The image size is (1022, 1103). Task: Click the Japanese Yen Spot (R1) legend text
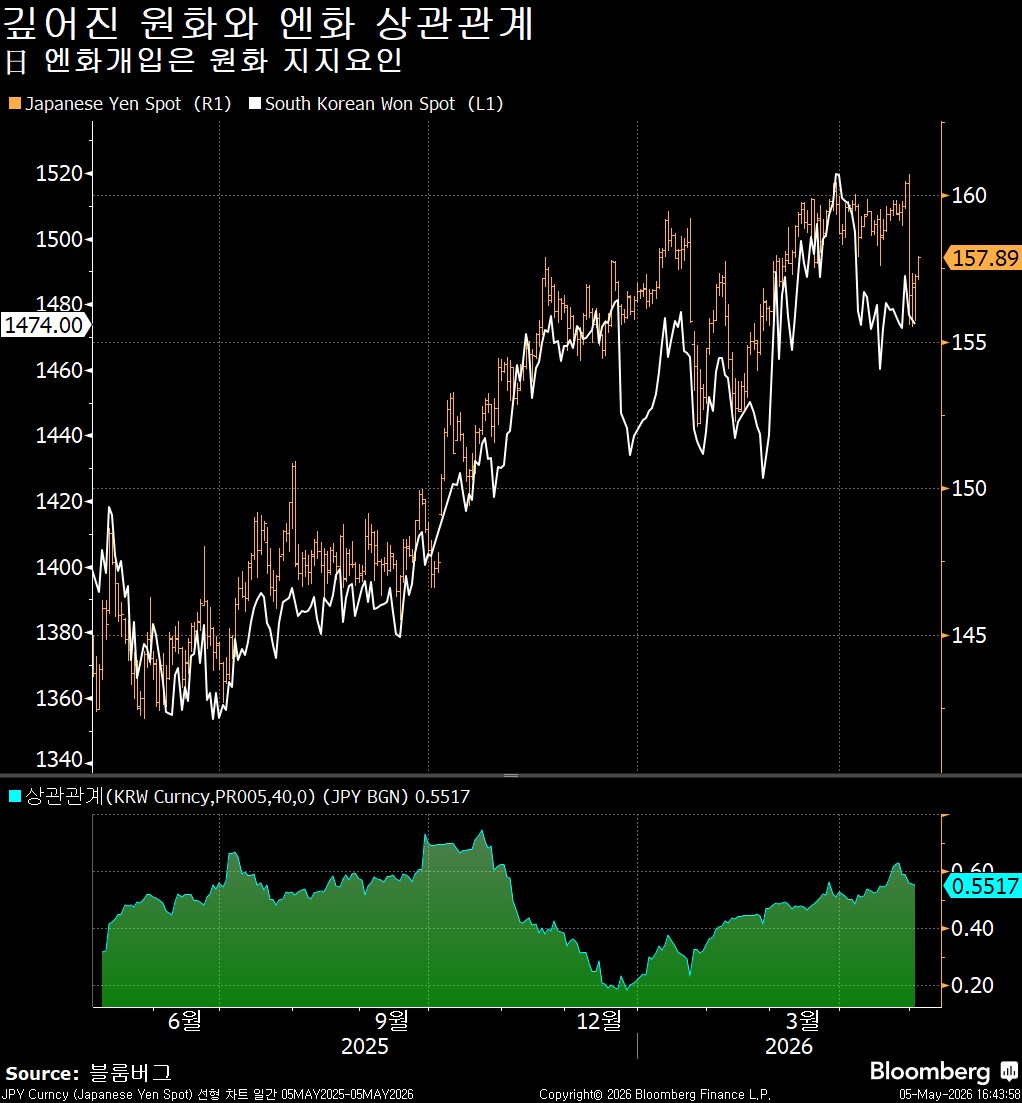pyautogui.click(x=129, y=104)
